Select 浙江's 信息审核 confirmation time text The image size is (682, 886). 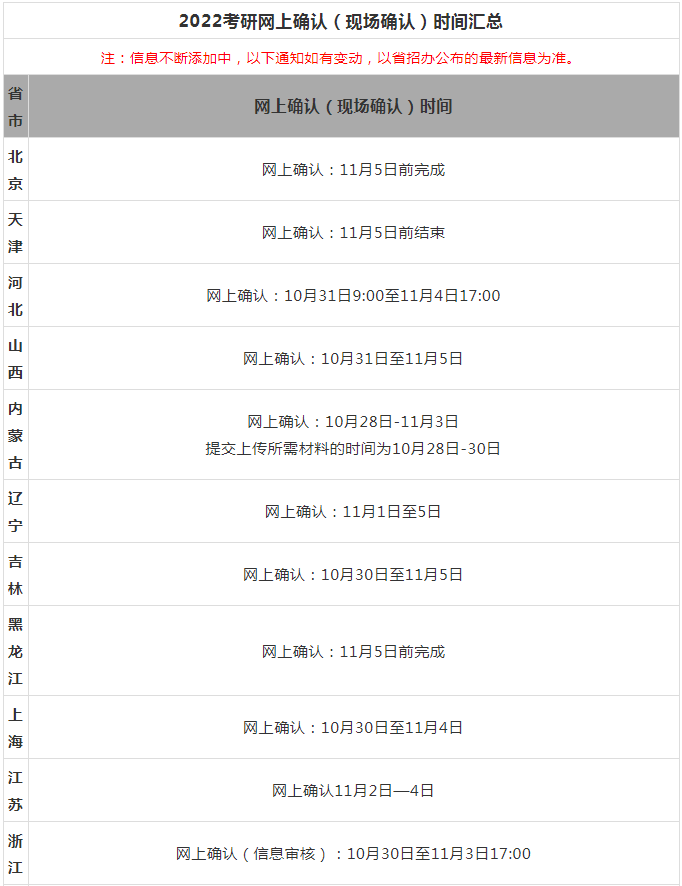pos(353,853)
